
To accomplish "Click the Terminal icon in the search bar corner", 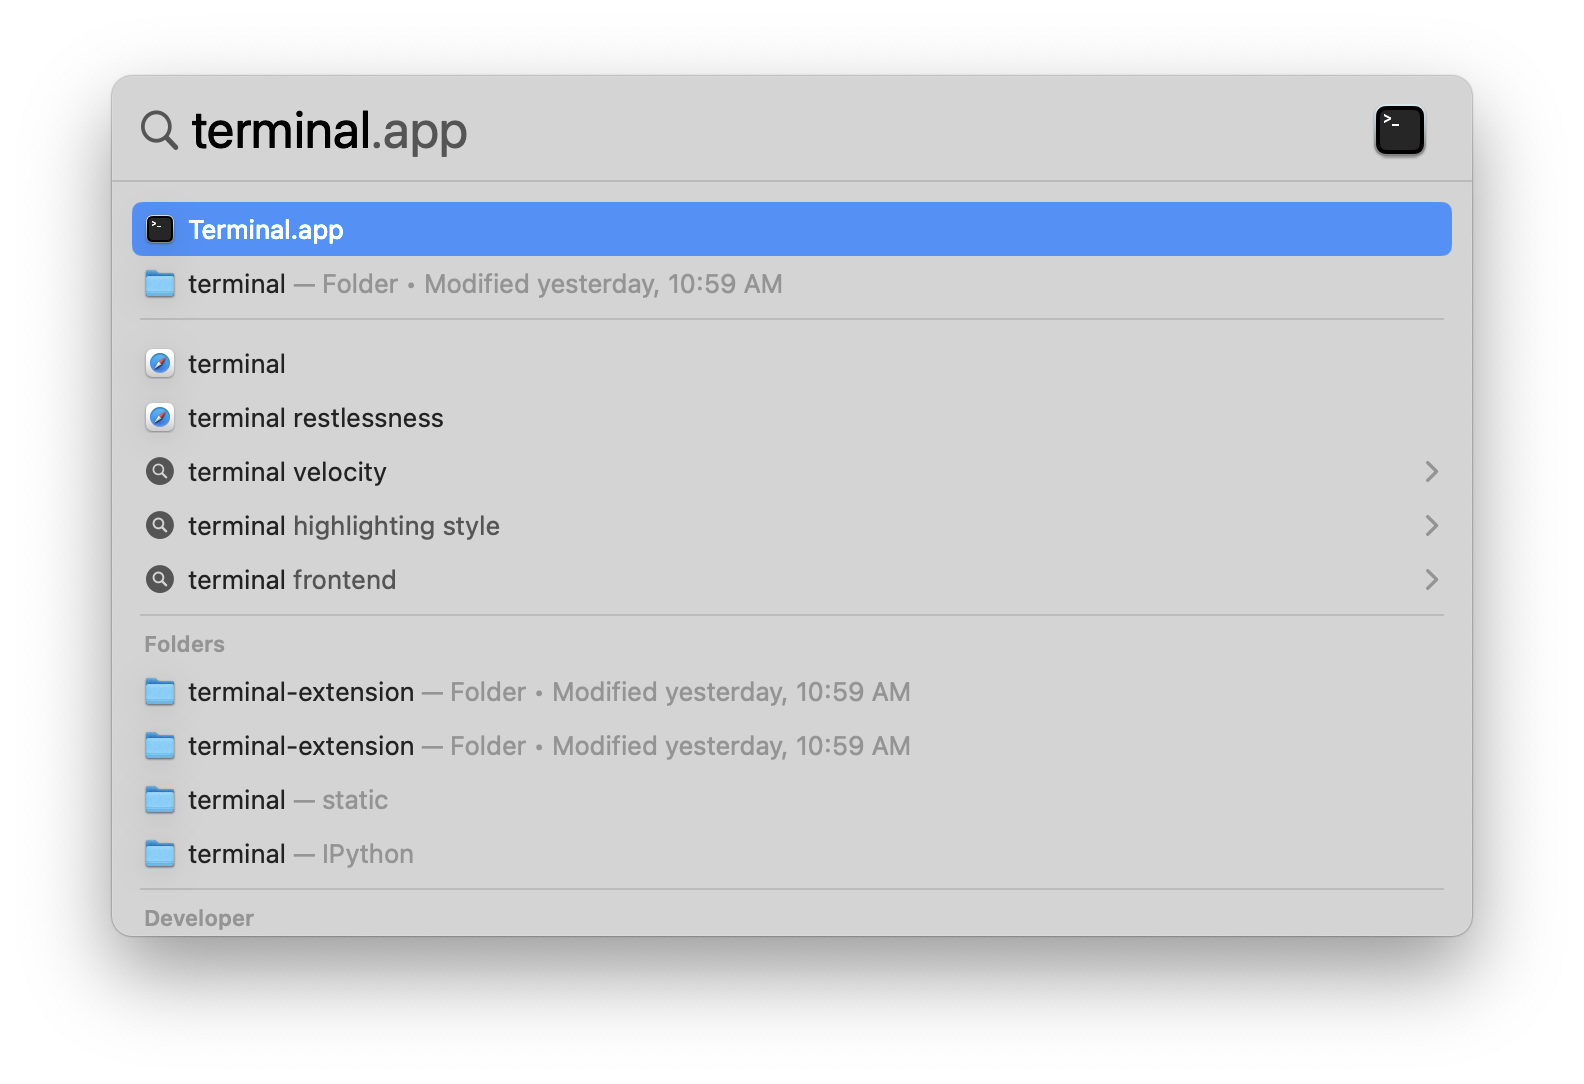I will pyautogui.click(x=1399, y=130).
